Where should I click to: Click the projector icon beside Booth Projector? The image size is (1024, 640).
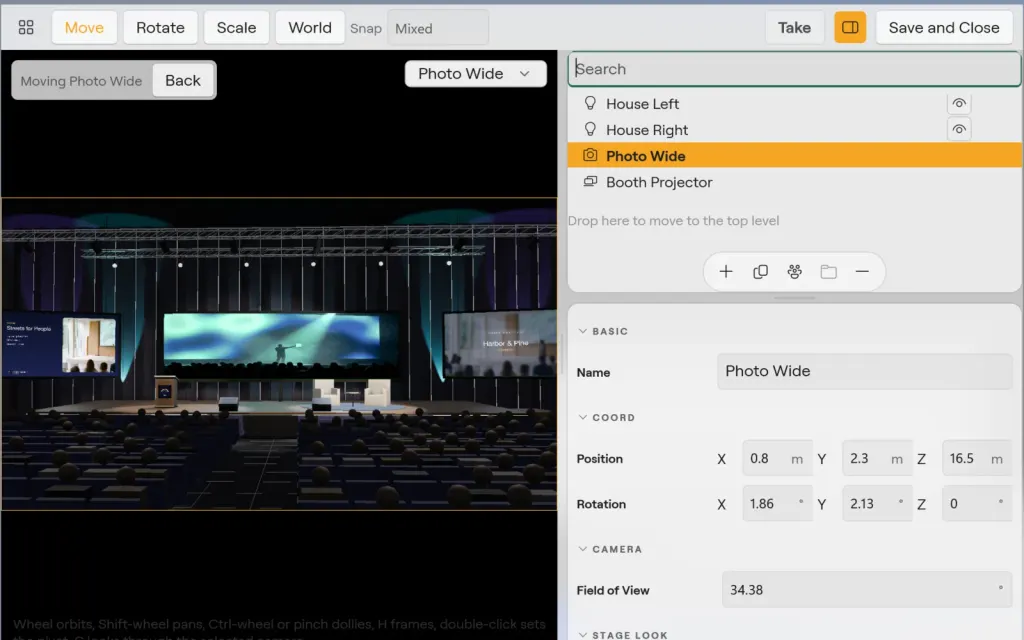pyautogui.click(x=590, y=182)
